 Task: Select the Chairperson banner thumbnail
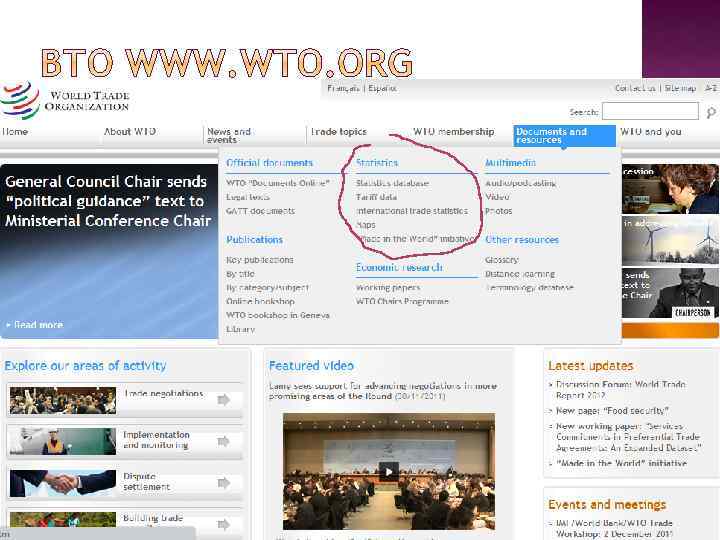tap(670, 293)
